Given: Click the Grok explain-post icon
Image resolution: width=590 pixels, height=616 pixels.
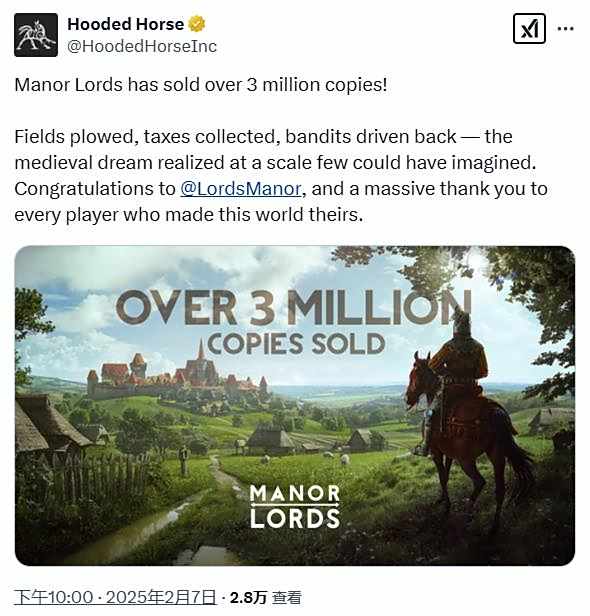Looking at the screenshot, I should point(529,28).
